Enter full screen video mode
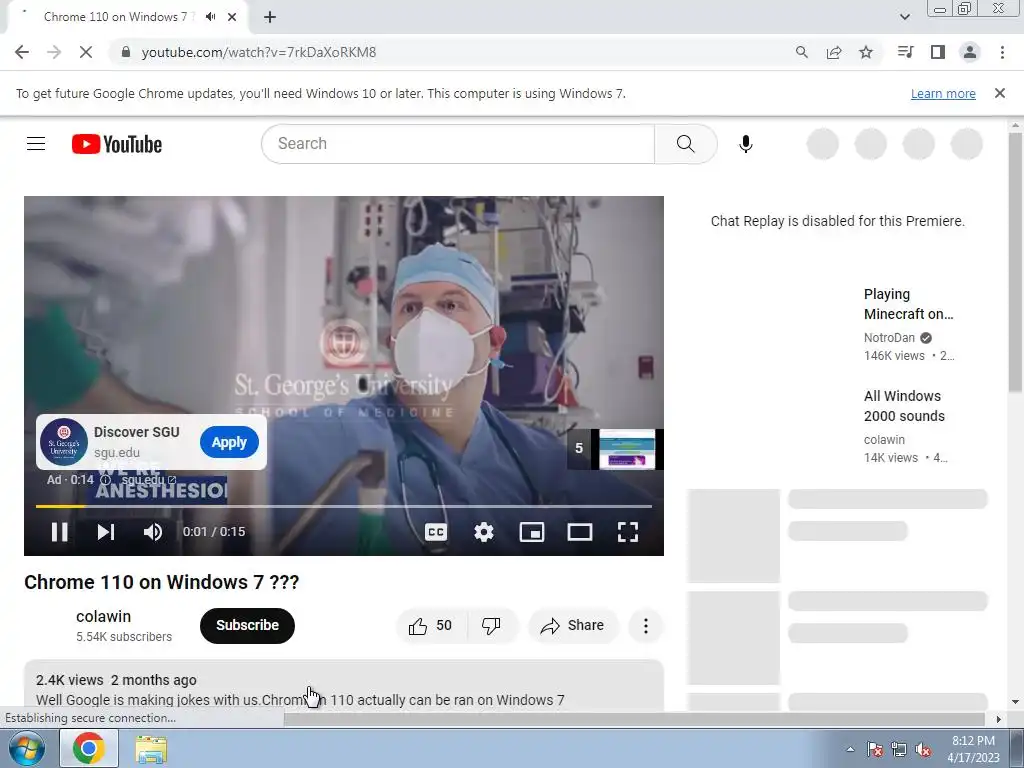The height and width of the screenshot is (768, 1024). (x=628, y=532)
